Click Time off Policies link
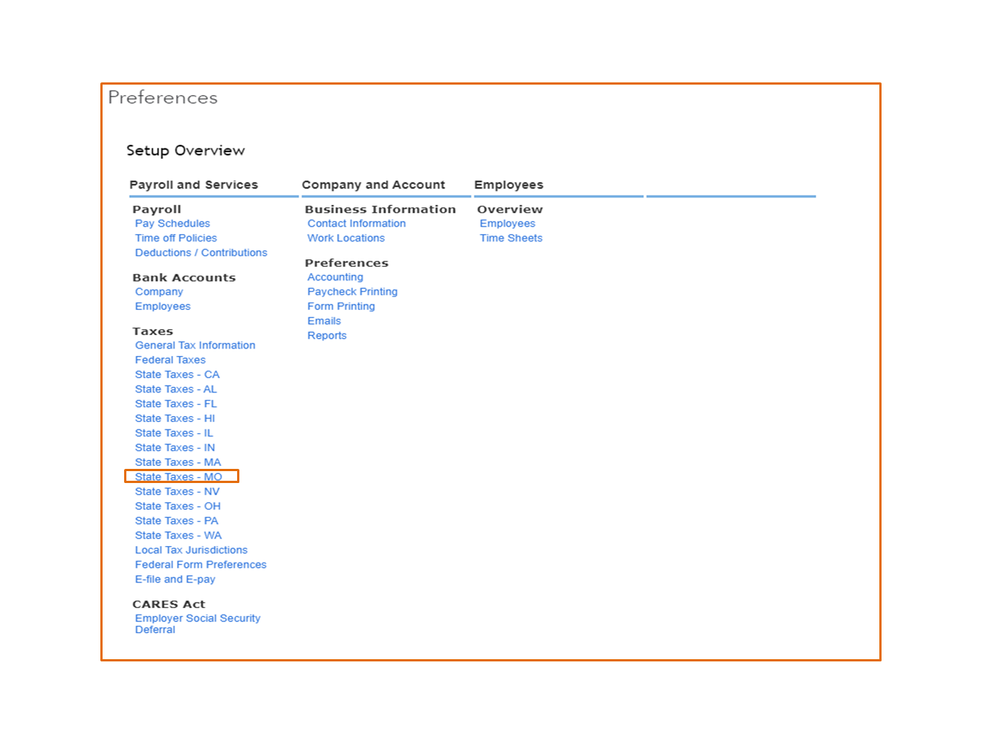 (176, 238)
